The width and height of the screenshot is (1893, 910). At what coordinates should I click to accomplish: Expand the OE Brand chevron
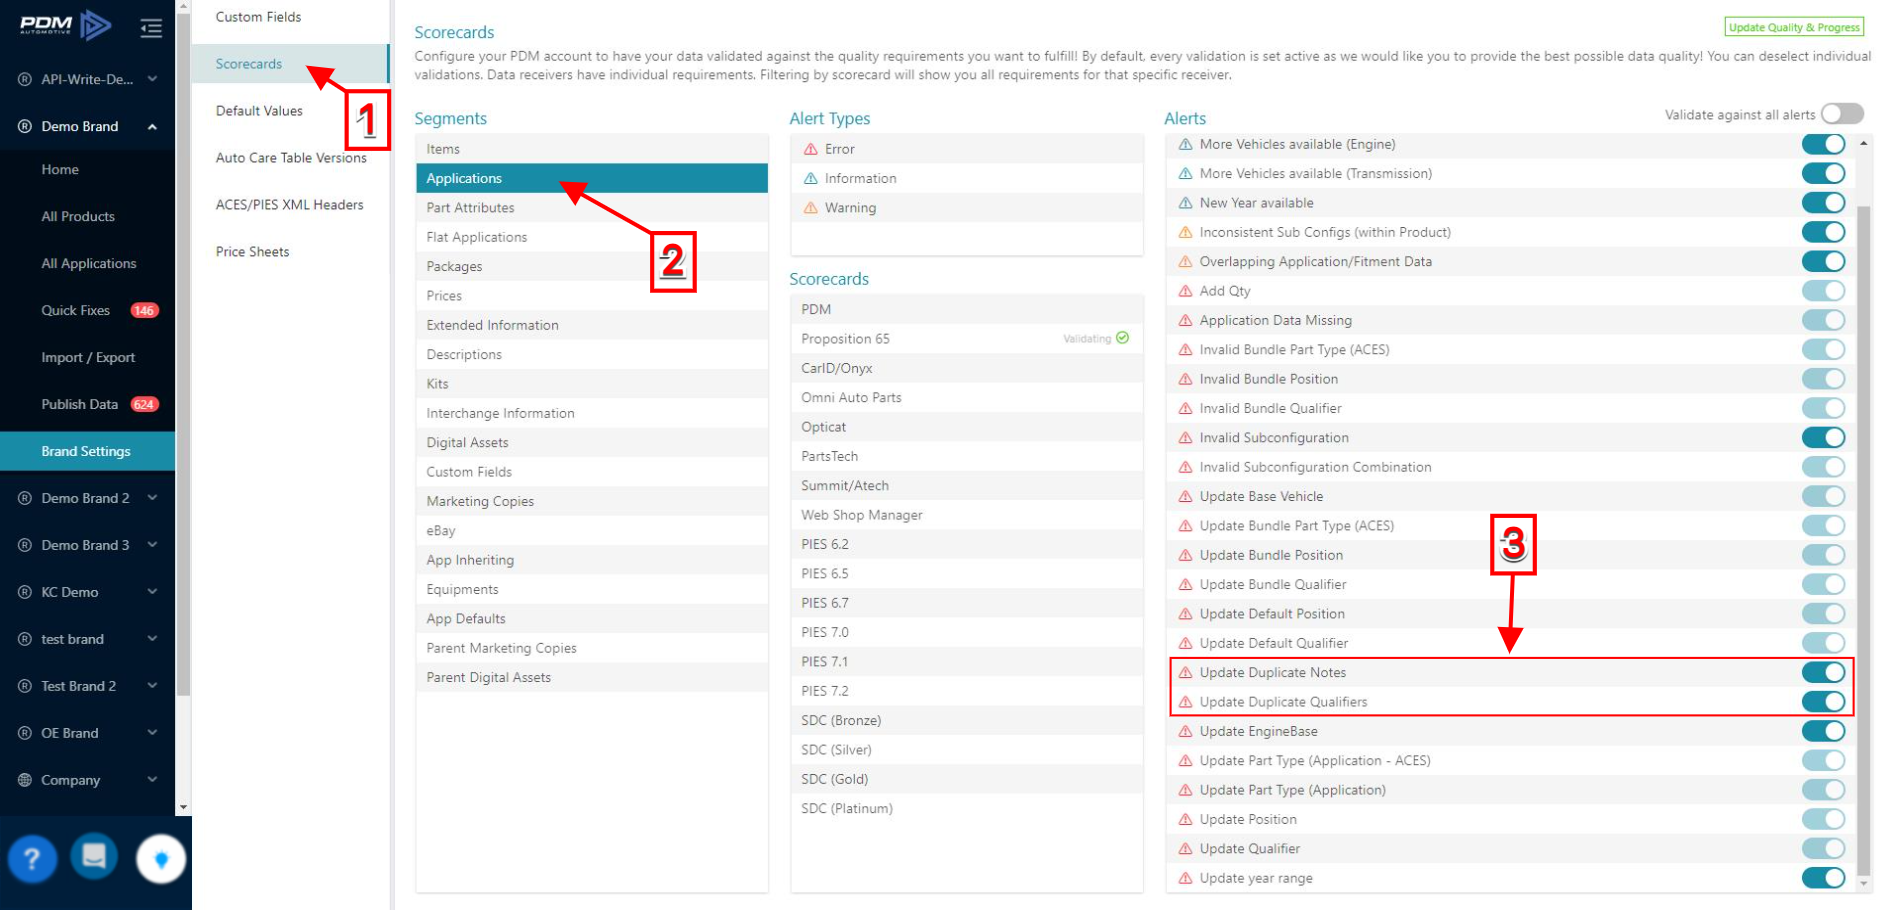tap(152, 732)
